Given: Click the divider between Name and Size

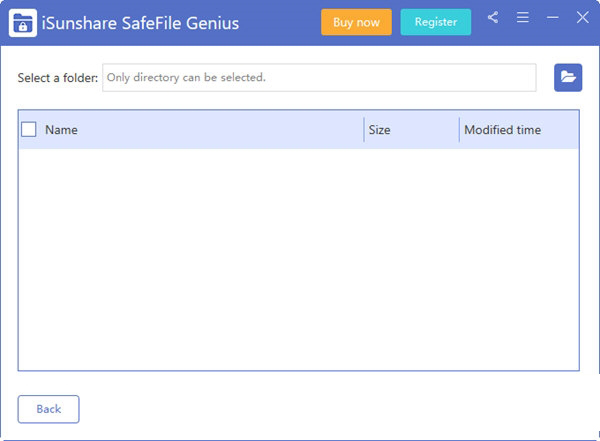Looking at the screenshot, I should pyautogui.click(x=364, y=130).
